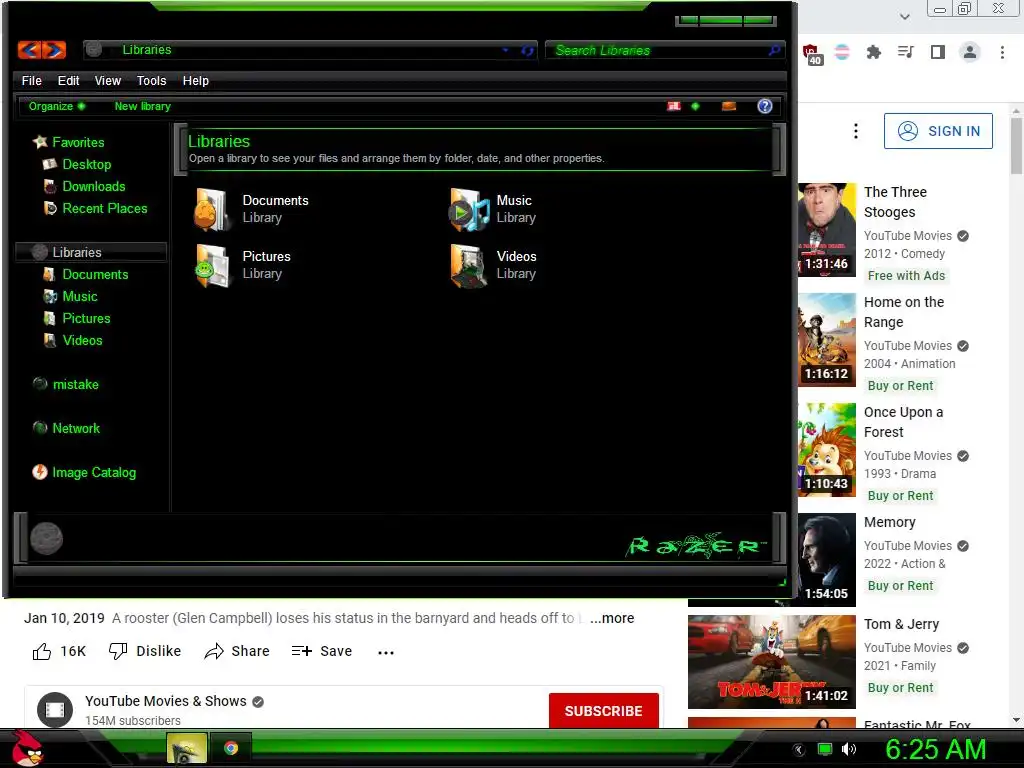Image resolution: width=1024 pixels, height=768 pixels.
Task: Open Recent Places under Favorites
Action: point(104,208)
